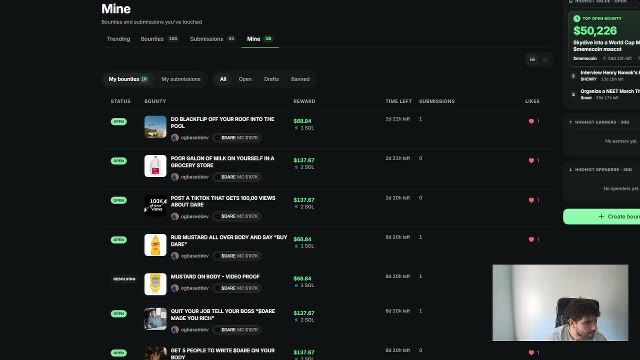640x360 pixels.
Task: Click the STATUS column header
Action: click(x=120, y=101)
